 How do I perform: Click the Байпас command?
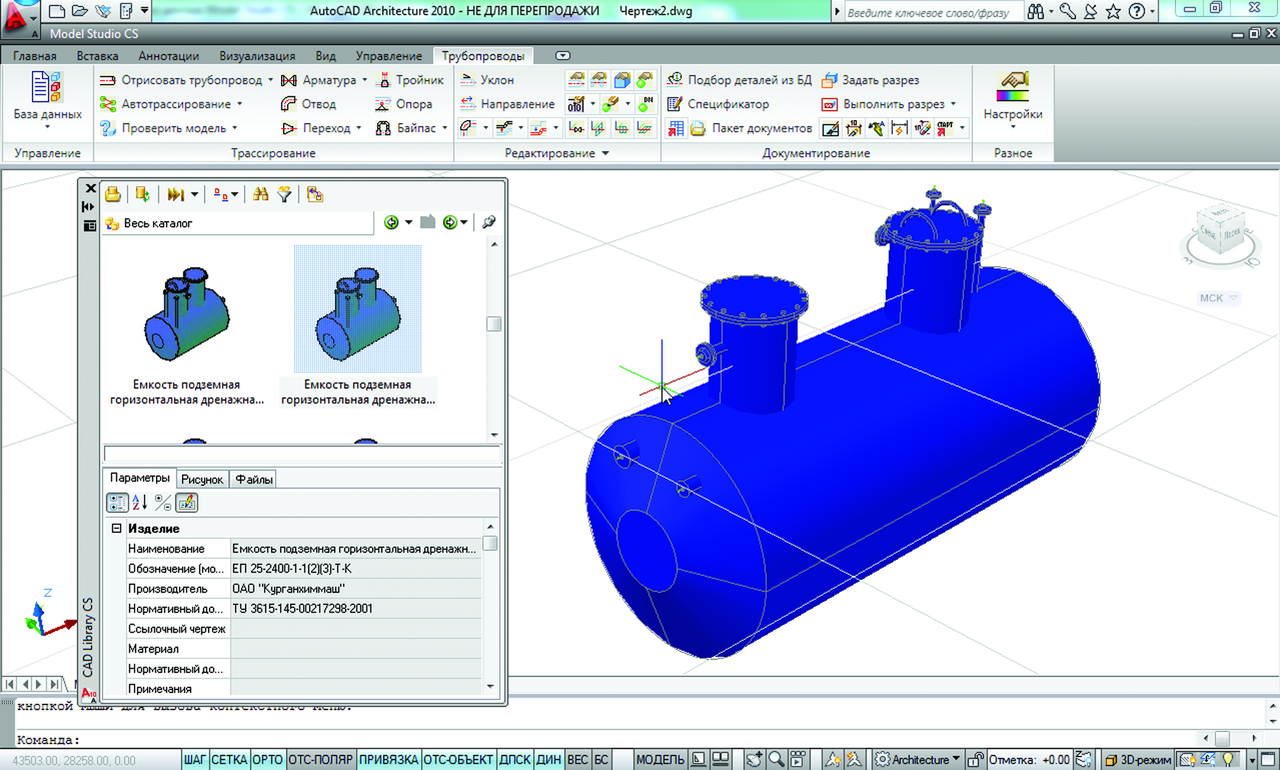[x=411, y=128]
